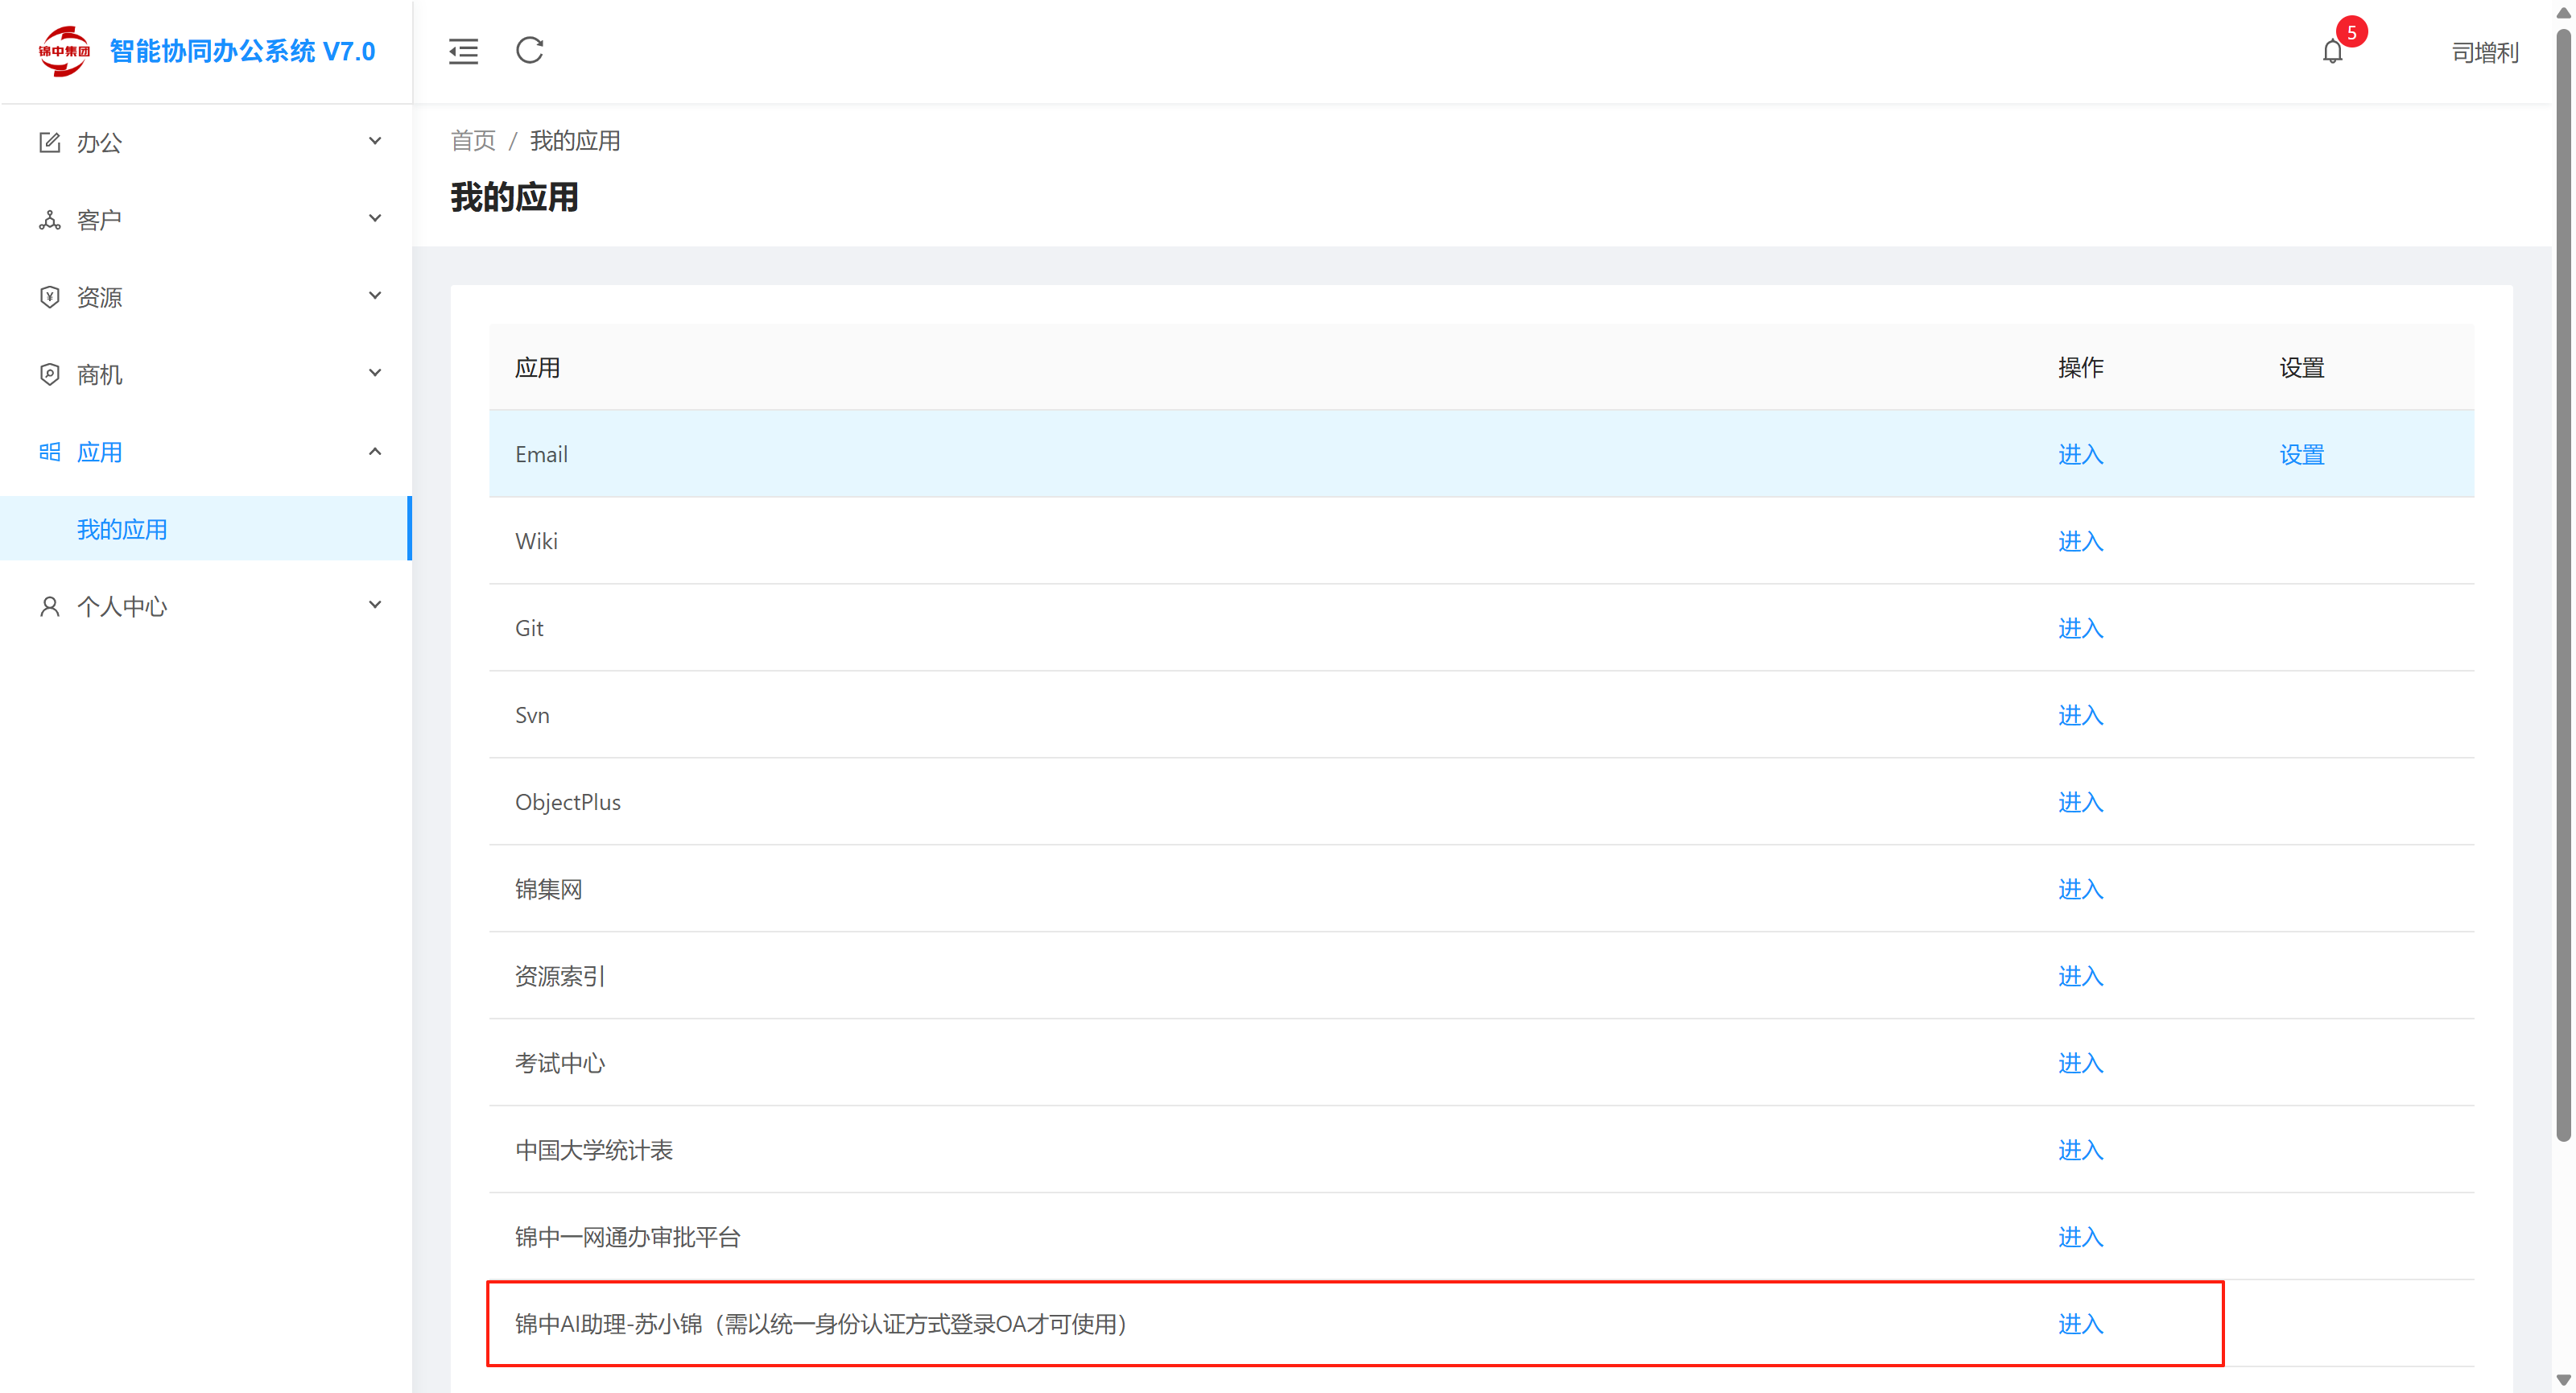Image resolution: width=2576 pixels, height=1393 pixels.
Task: Click the 客户 network icon in sidebar
Action: (x=49, y=219)
